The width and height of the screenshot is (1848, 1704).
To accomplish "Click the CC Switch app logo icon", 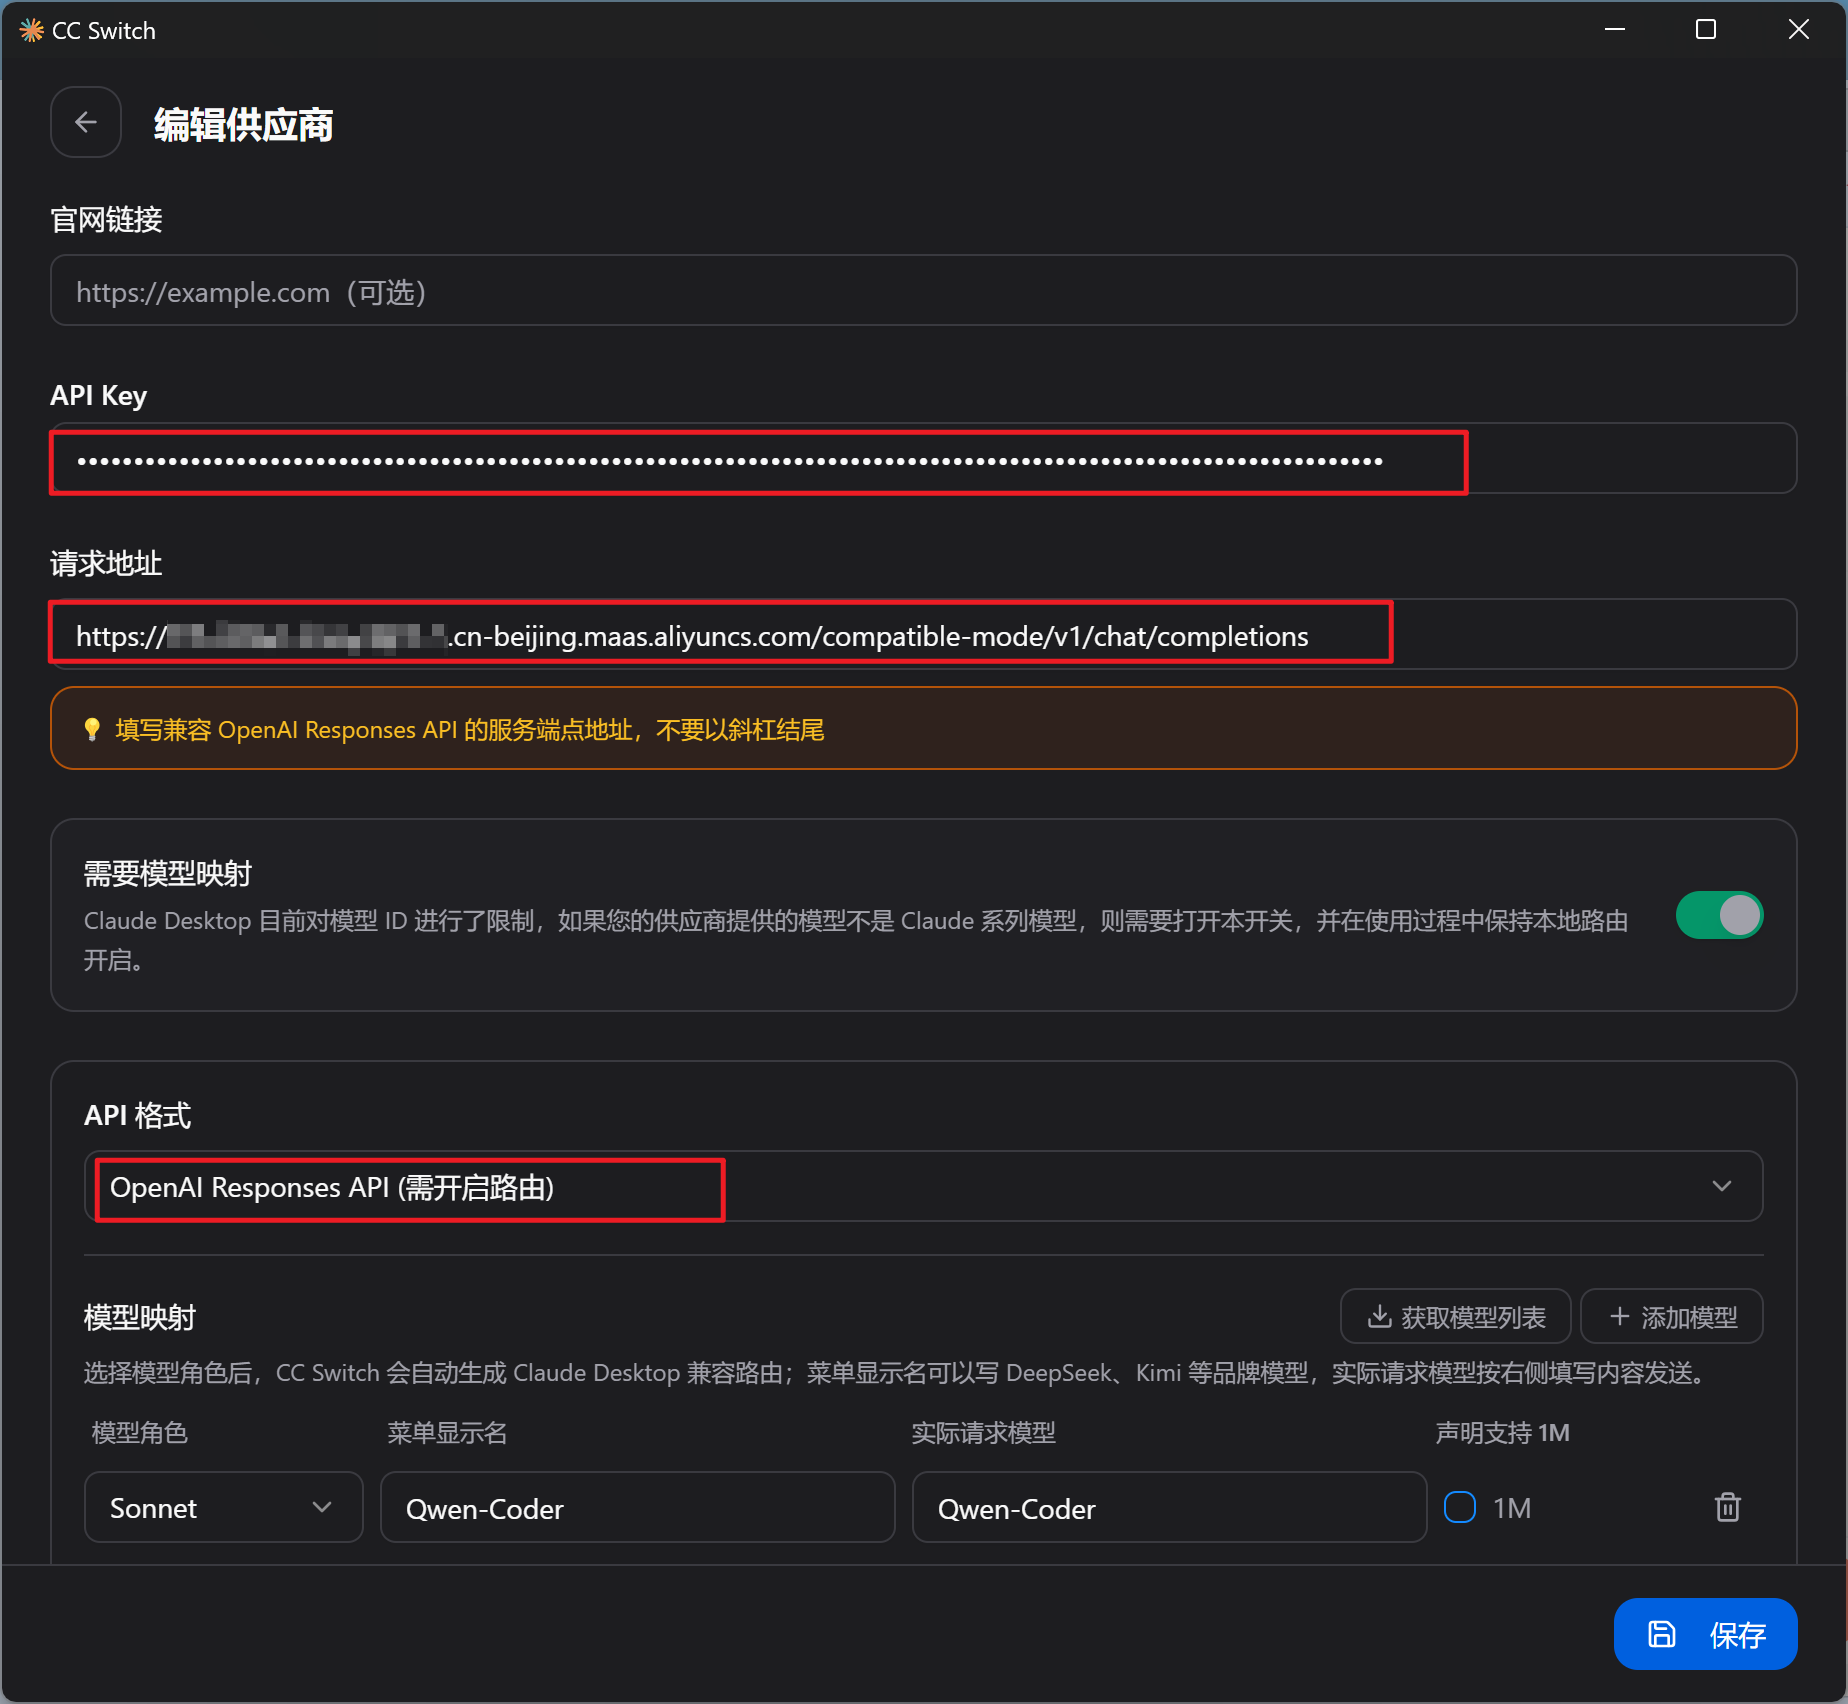I will pos(31,31).
